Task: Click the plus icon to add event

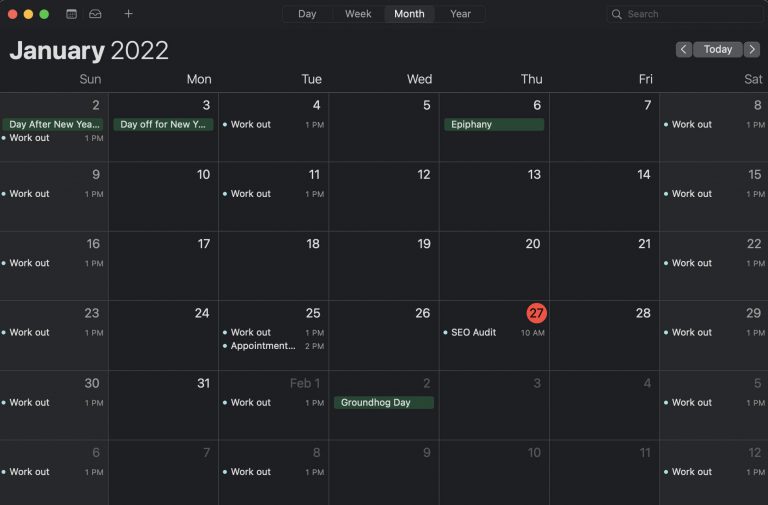Action: tap(128, 14)
